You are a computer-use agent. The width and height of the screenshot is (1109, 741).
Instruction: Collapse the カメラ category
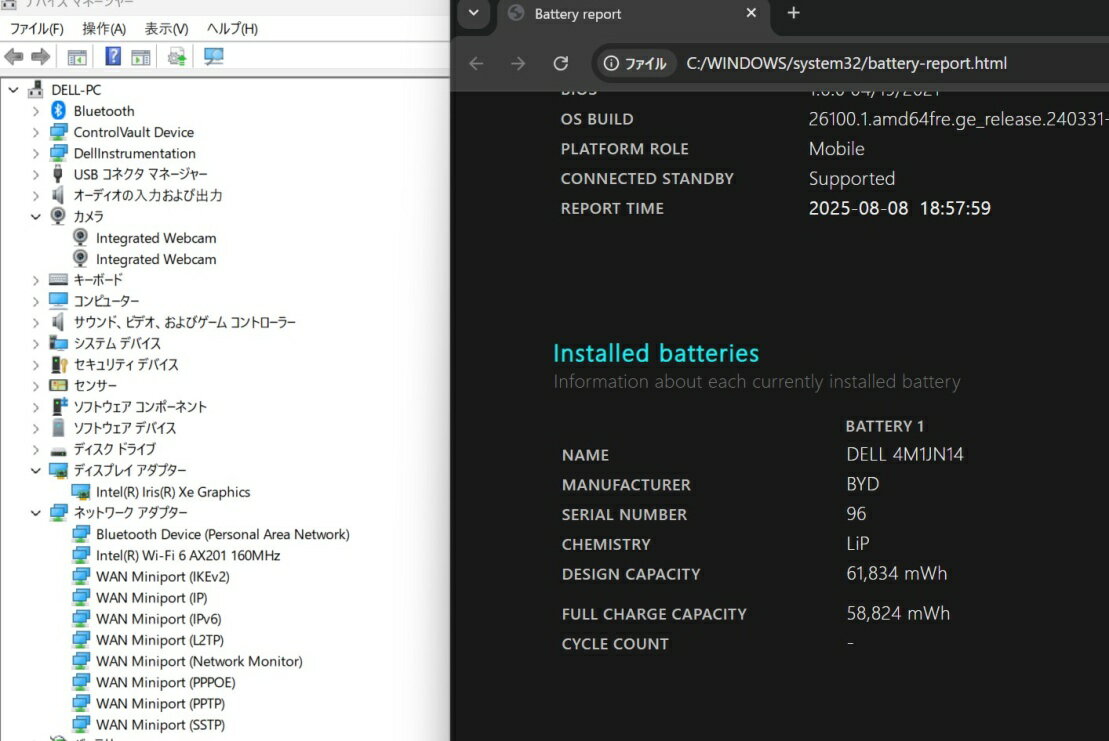click(x=36, y=217)
